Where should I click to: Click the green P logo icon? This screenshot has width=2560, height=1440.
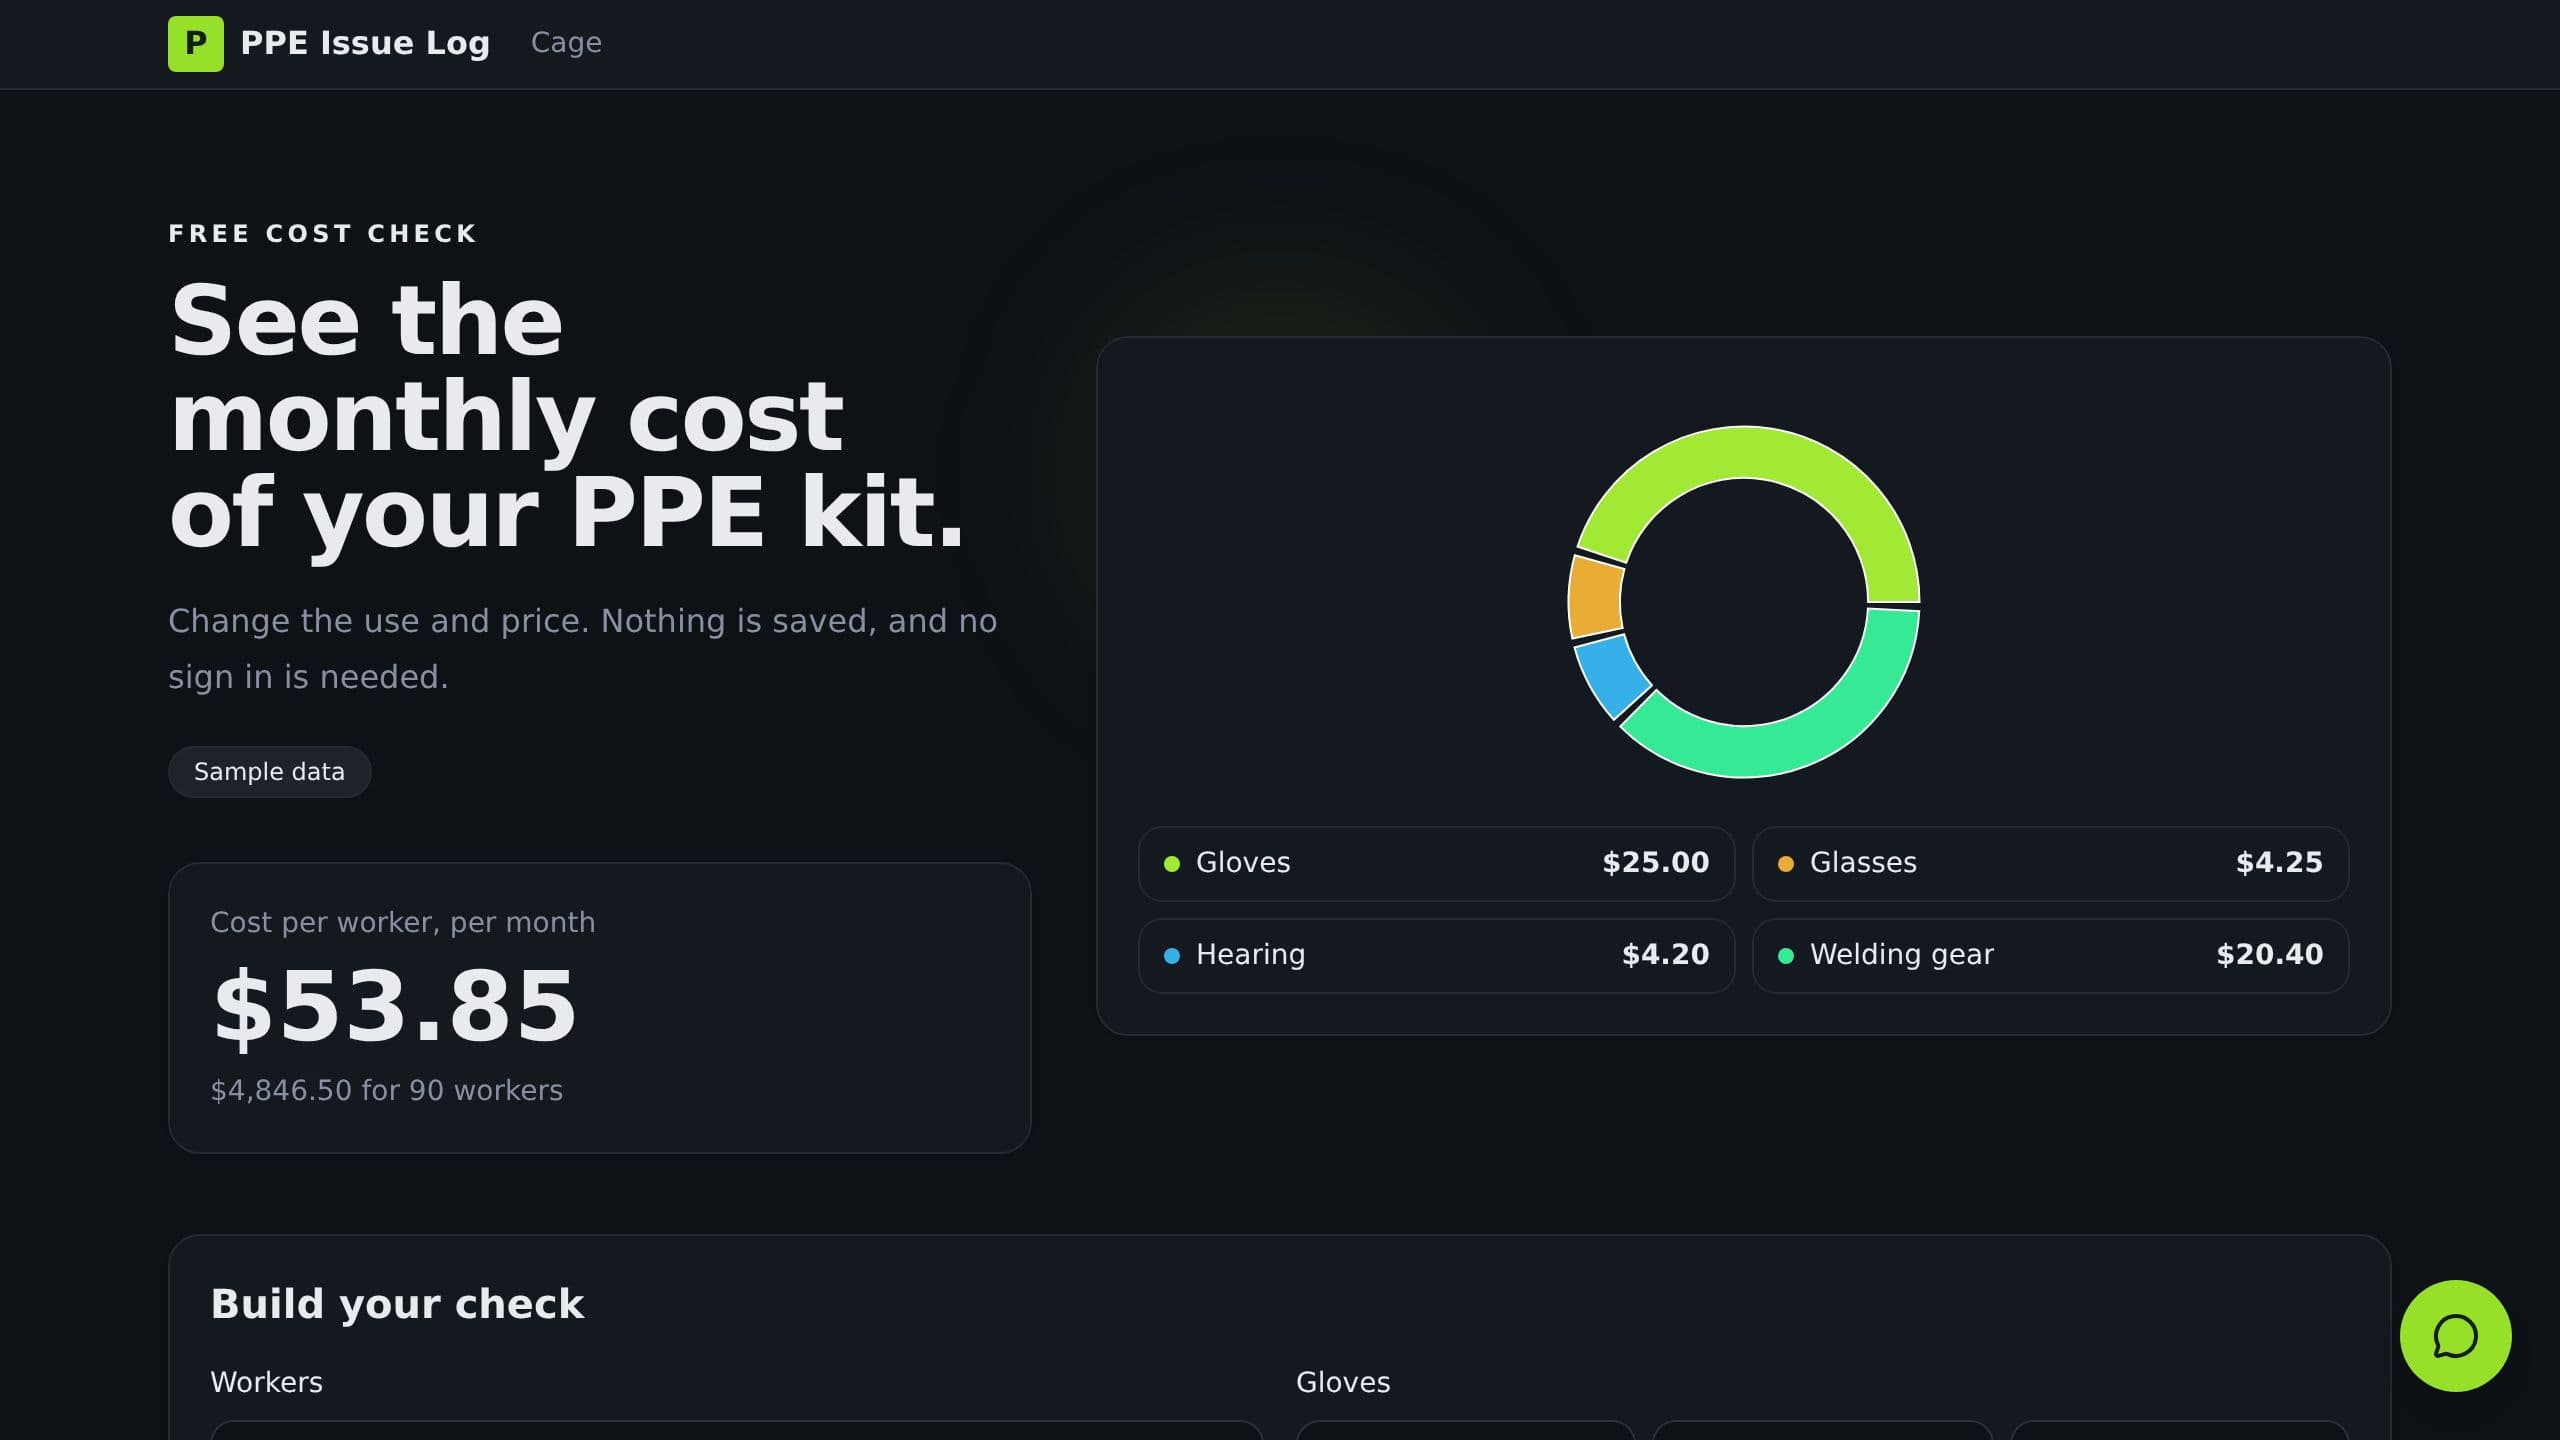tap(196, 44)
